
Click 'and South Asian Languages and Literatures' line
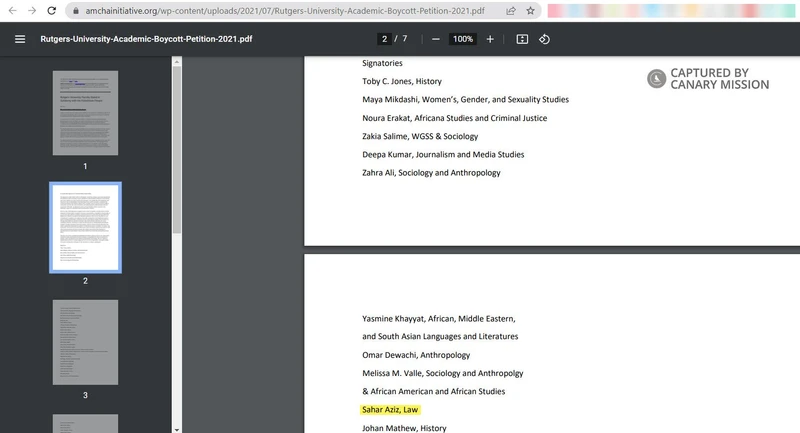point(440,337)
